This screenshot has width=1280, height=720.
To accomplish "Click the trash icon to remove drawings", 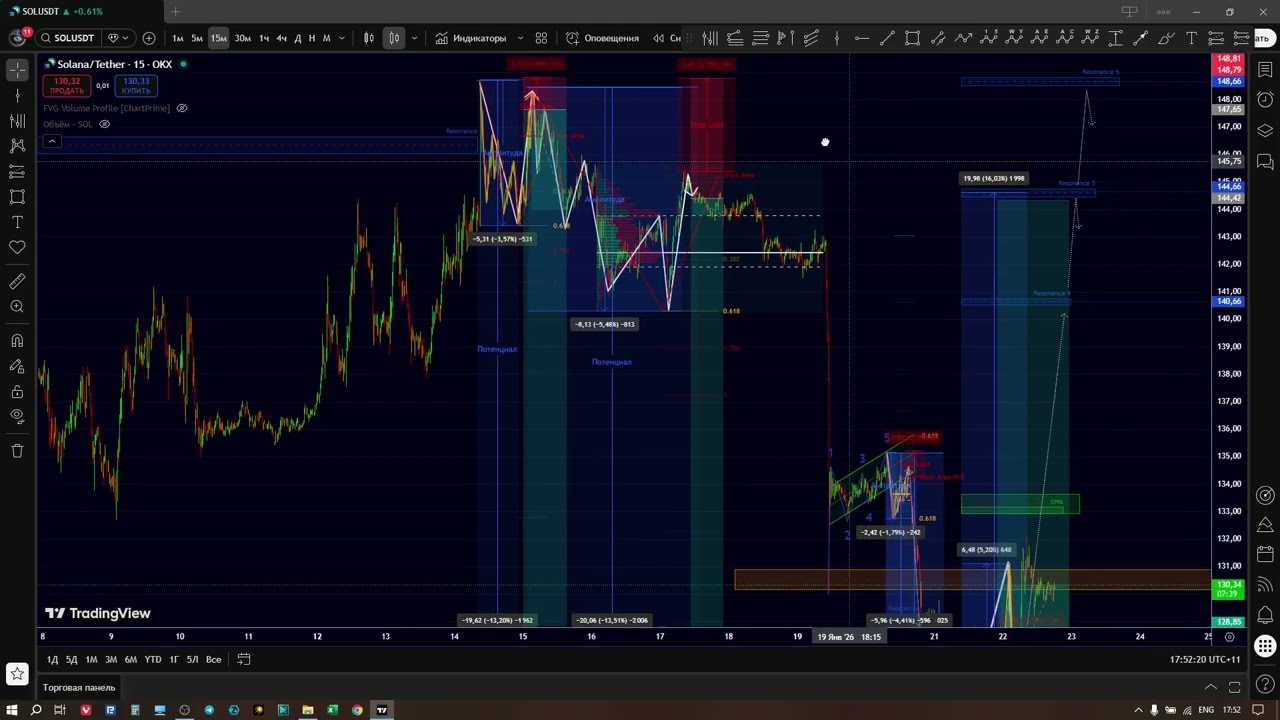I will tap(17, 450).
